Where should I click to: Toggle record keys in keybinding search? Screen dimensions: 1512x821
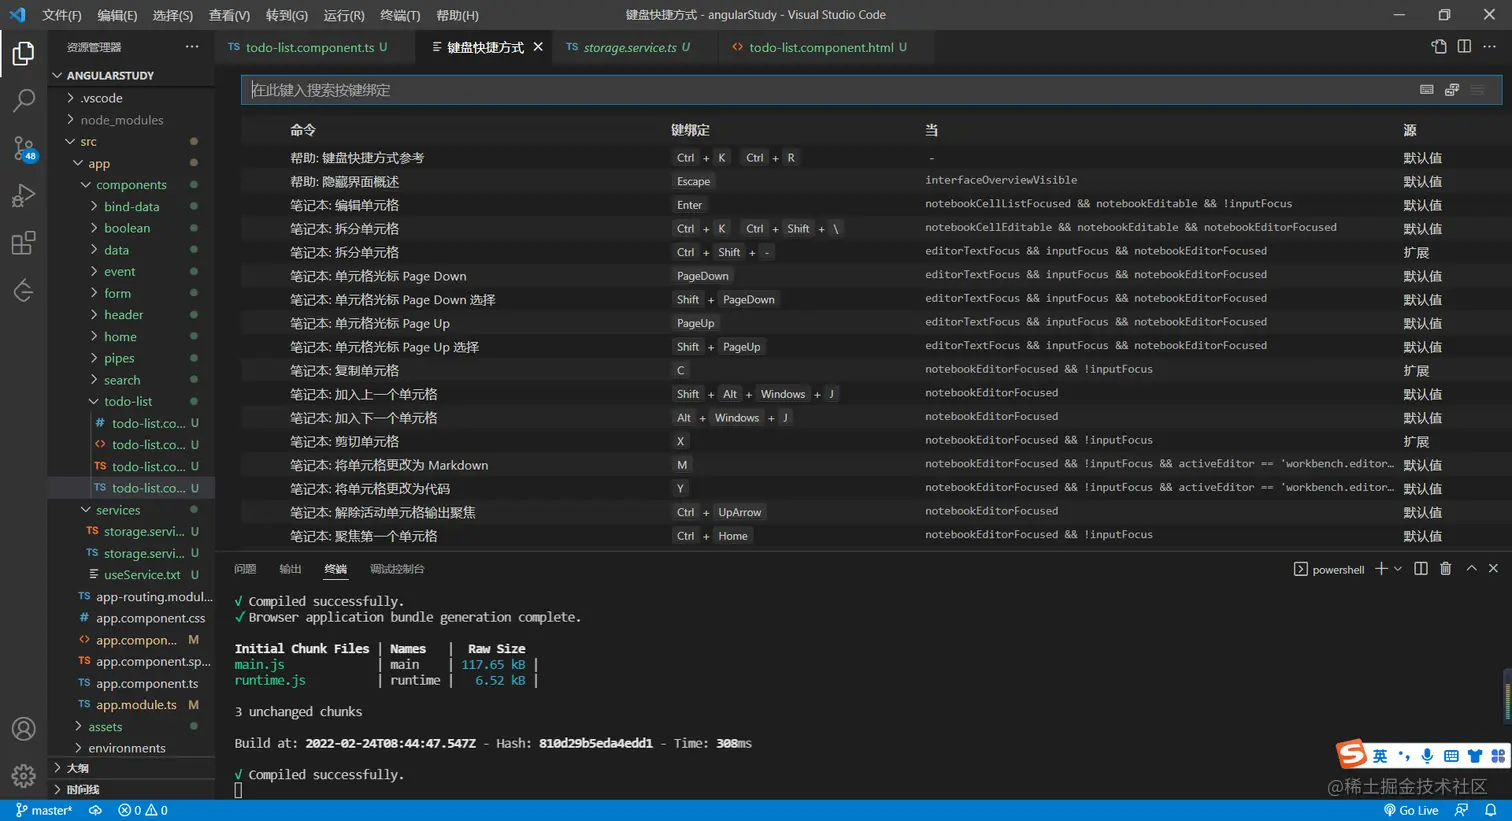(x=1427, y=90)
